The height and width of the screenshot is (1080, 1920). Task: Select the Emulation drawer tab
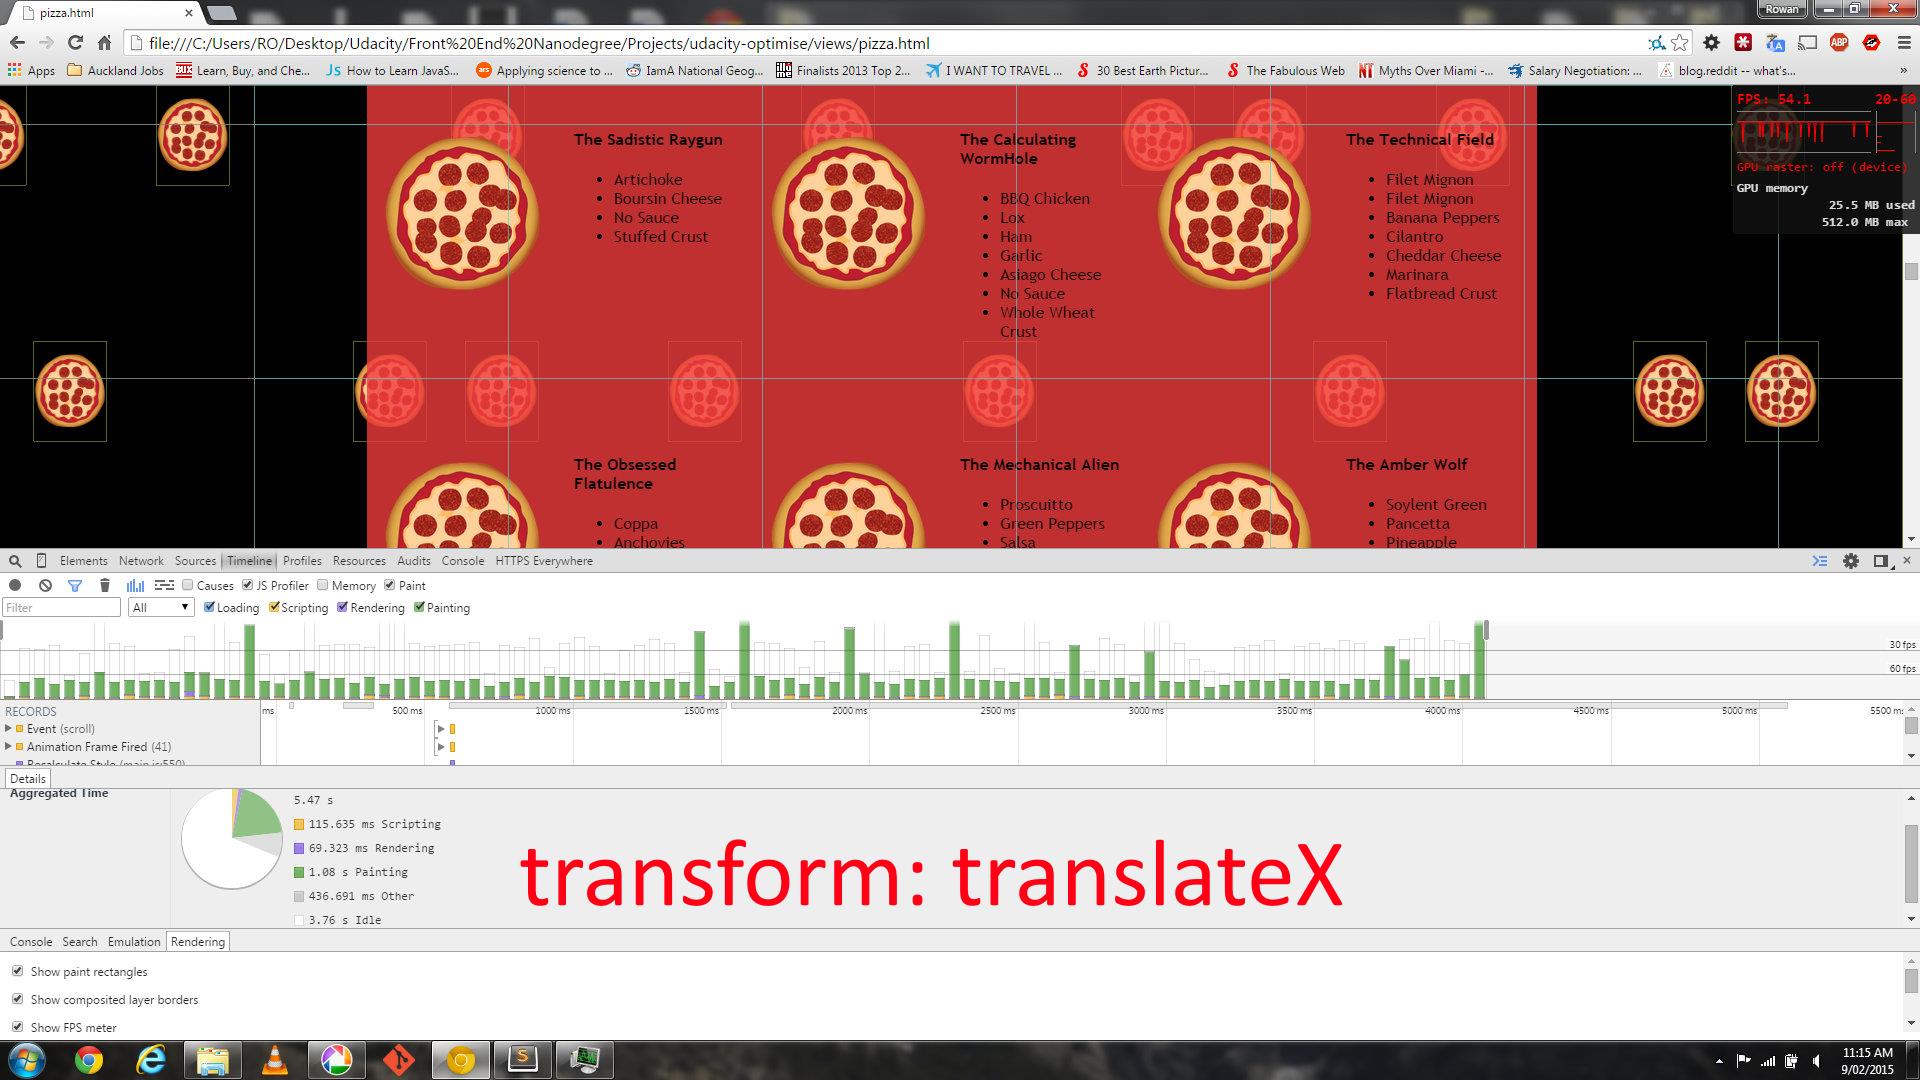tap(134, 942)
